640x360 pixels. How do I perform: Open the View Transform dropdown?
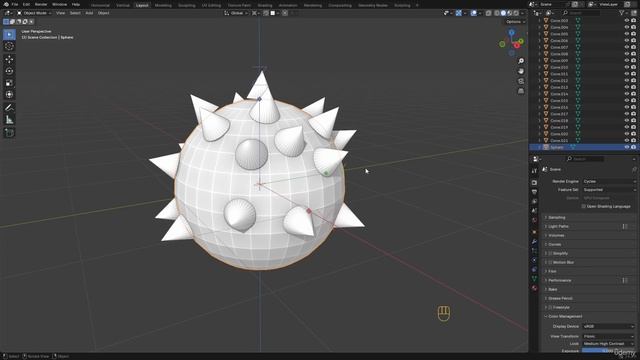pyautogui.click(x=609, y=336)
